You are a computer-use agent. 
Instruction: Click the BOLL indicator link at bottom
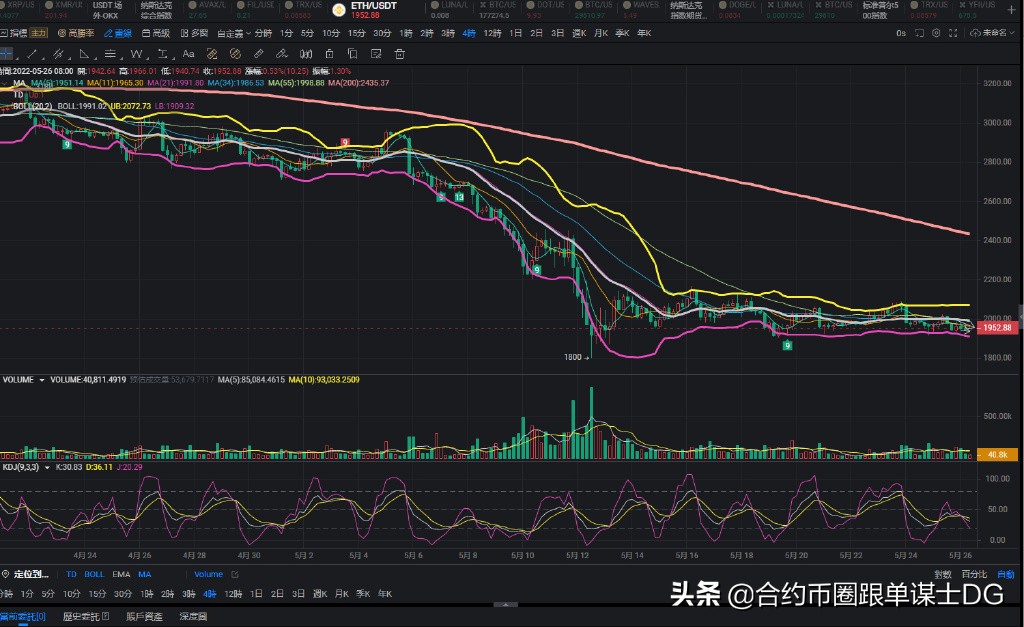94,574
